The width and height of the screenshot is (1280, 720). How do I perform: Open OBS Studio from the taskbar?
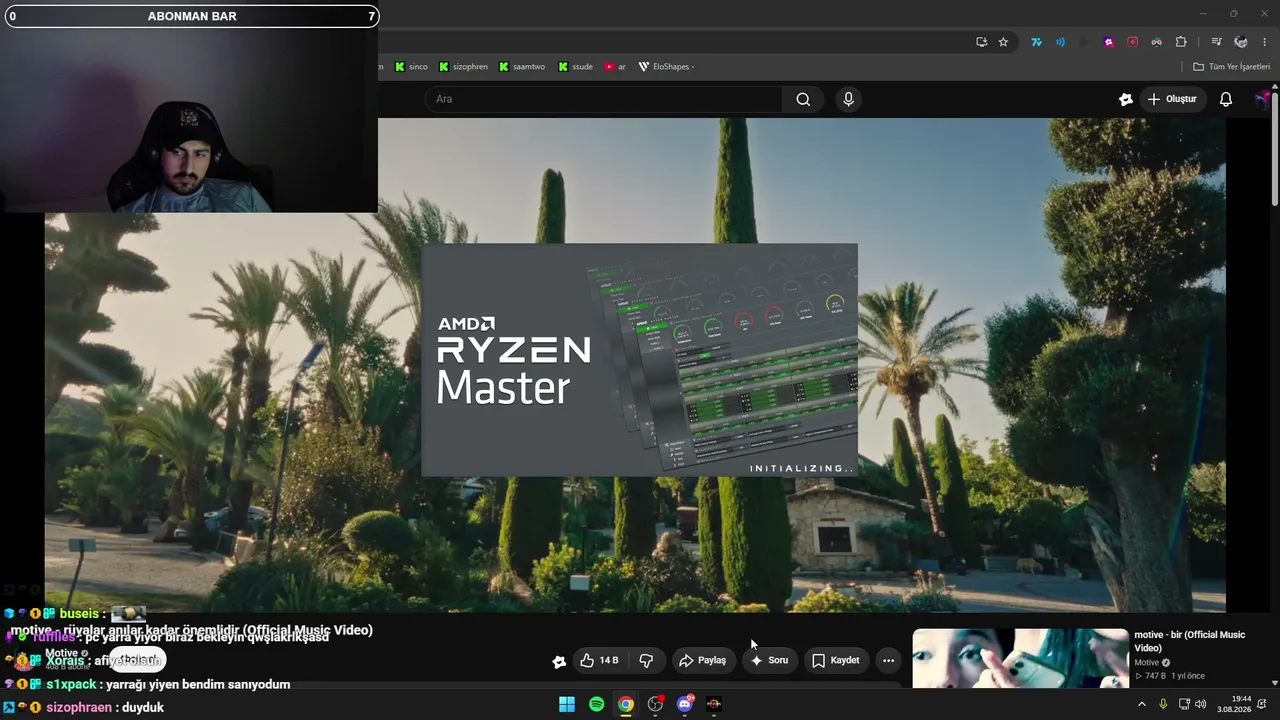coord(655,704)
